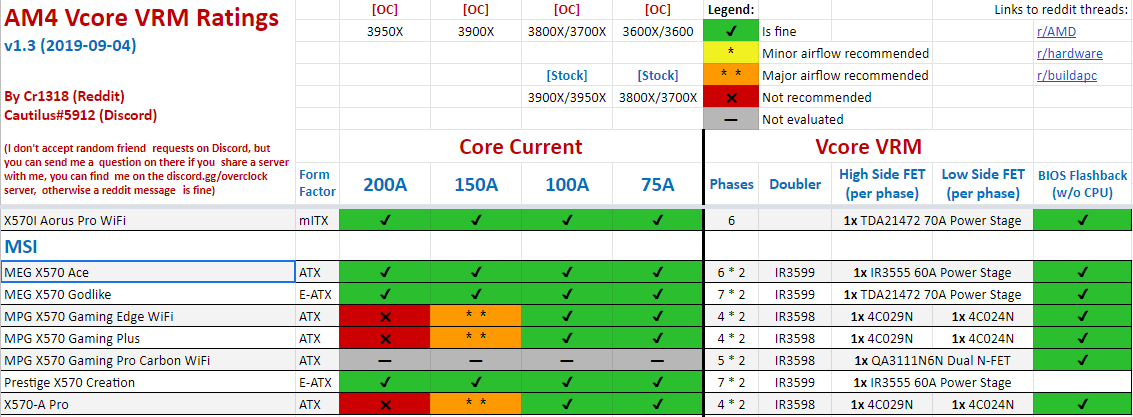This screenshot has width=1133, height=417.
Task: Select the 'MEG X570 Ace' cell
Action: (x=147, y=272)
